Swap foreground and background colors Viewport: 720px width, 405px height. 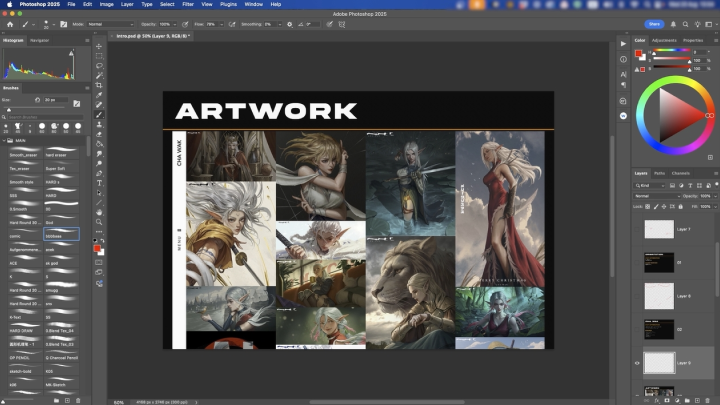click(102, 241)
